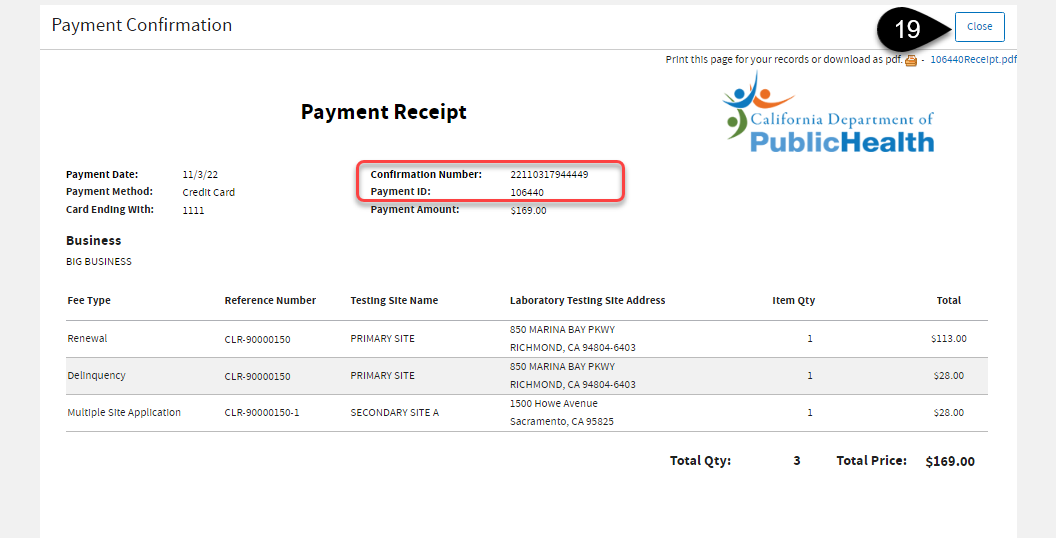Click the Delinquency total $28.00
1056x538 pixels.
[949, 376]
